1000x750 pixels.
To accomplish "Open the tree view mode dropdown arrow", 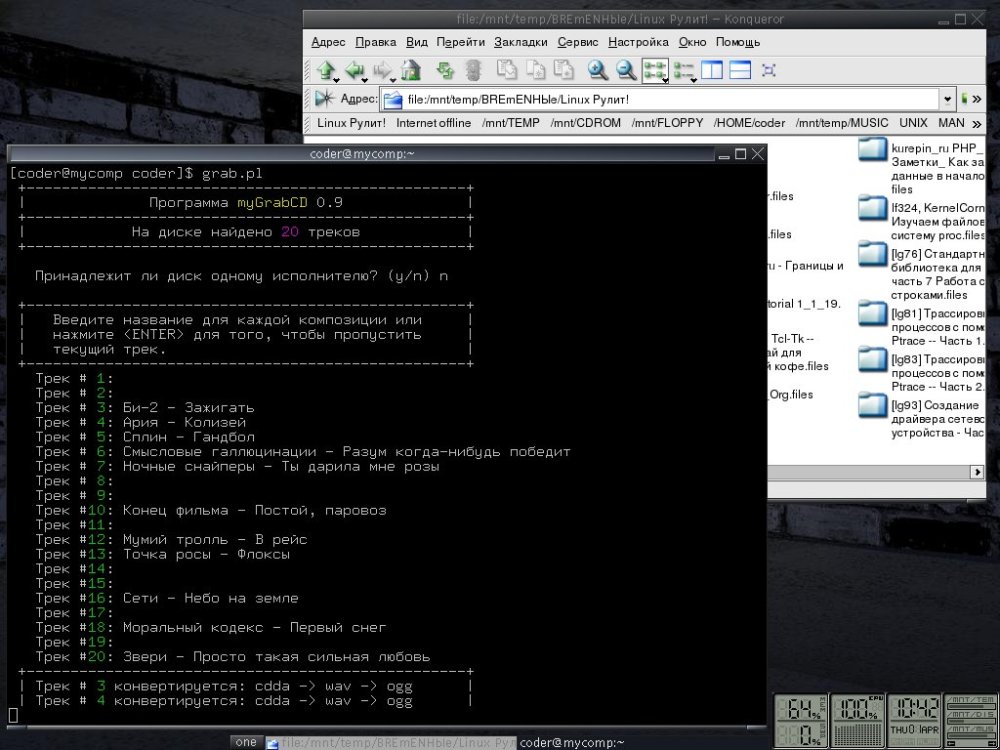I will [693, 80].
